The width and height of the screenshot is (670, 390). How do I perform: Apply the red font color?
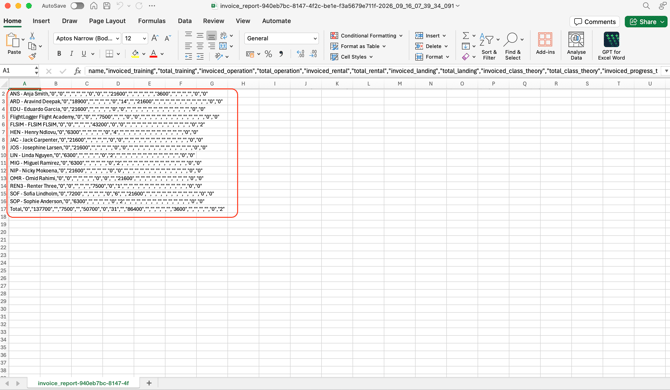click(x=153, y=54)
